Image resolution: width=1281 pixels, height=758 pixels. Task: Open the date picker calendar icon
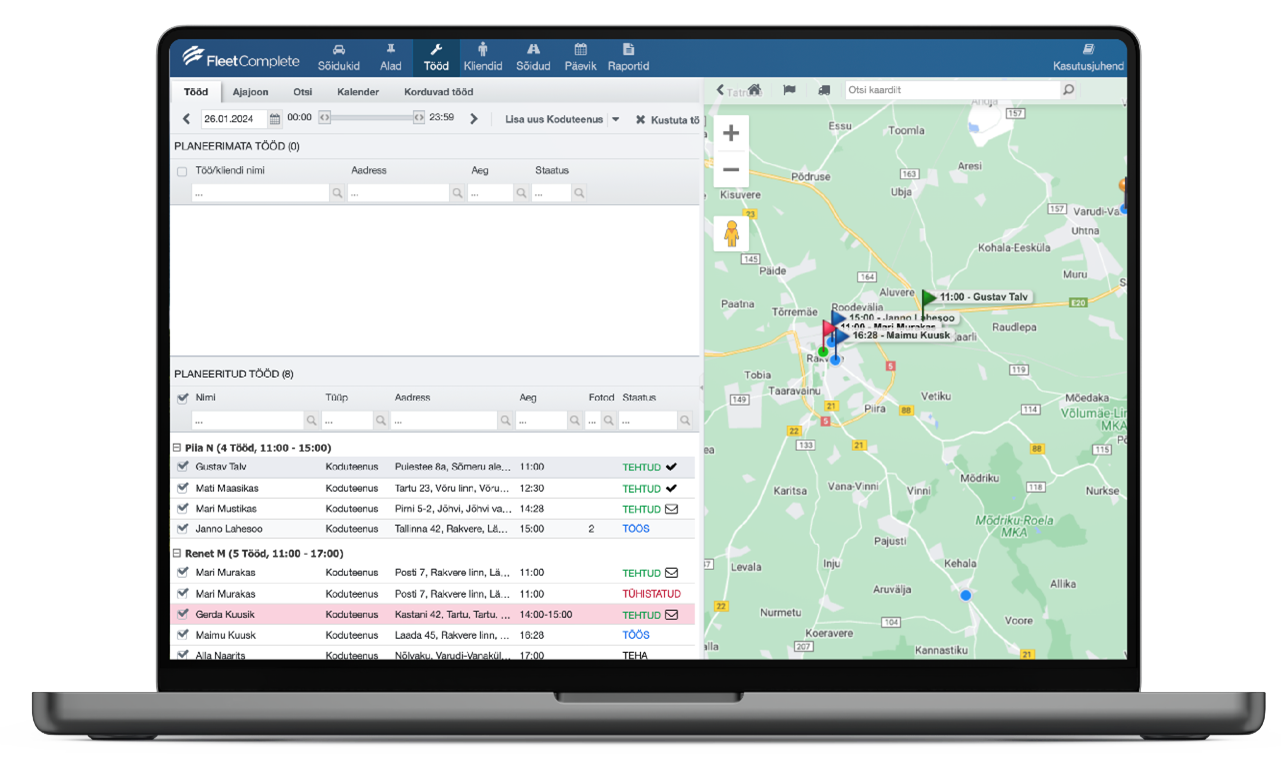275,119
